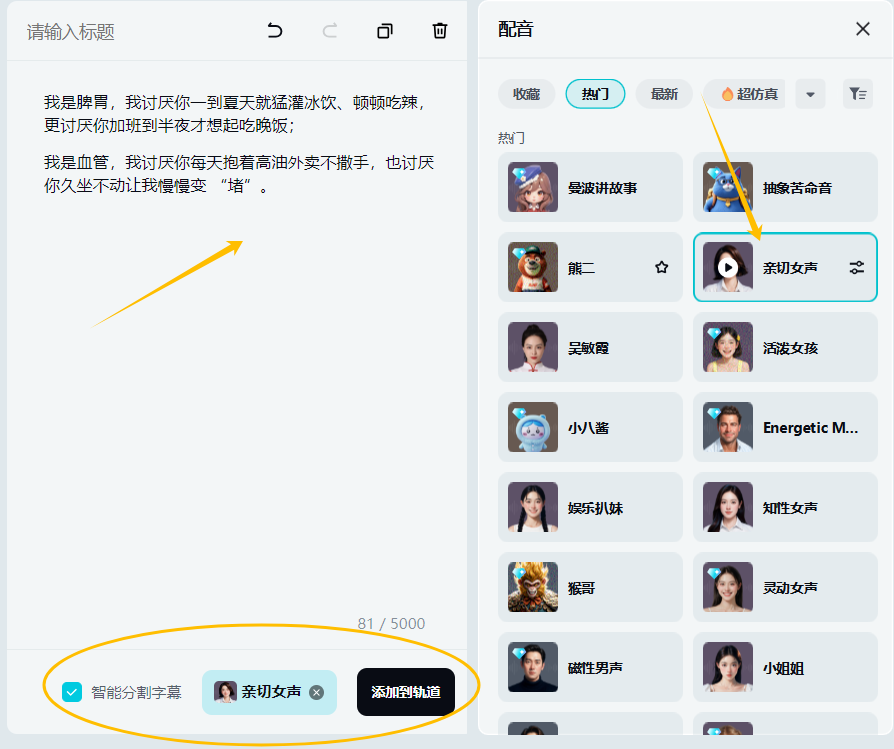Expand the dropdown arrow beside 超仿真
This screenshot has height=749, width=894.
pos(811,93)
